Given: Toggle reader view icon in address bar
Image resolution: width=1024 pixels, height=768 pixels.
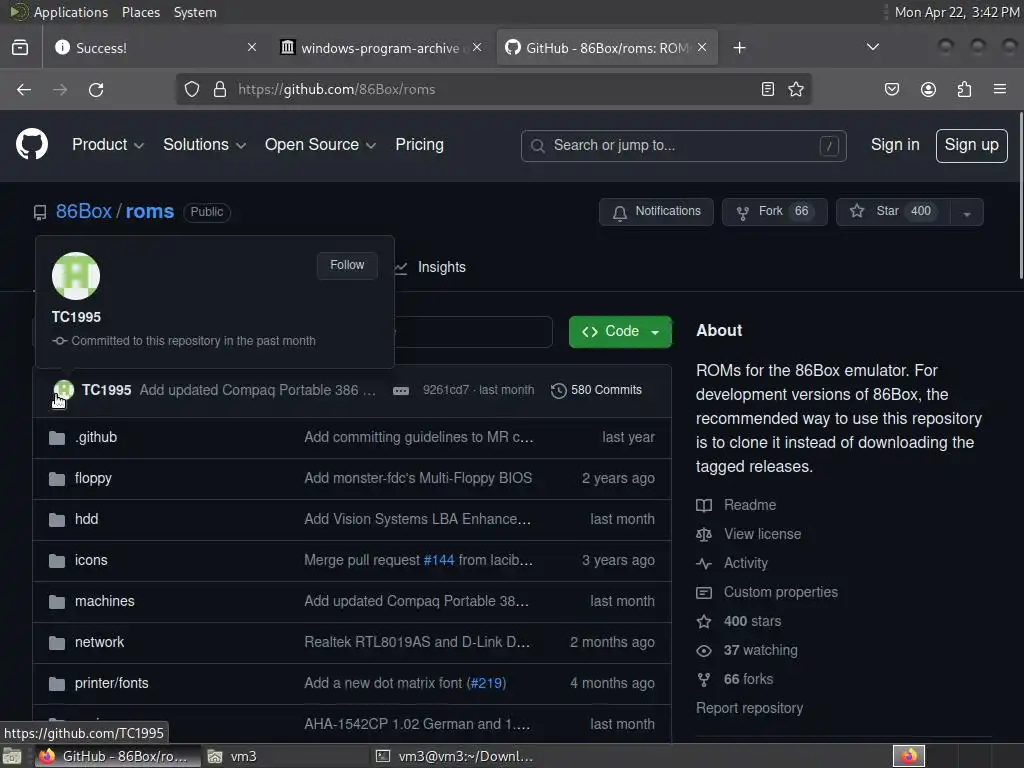Looking at the screenshot, I should (x=768, y=89).
